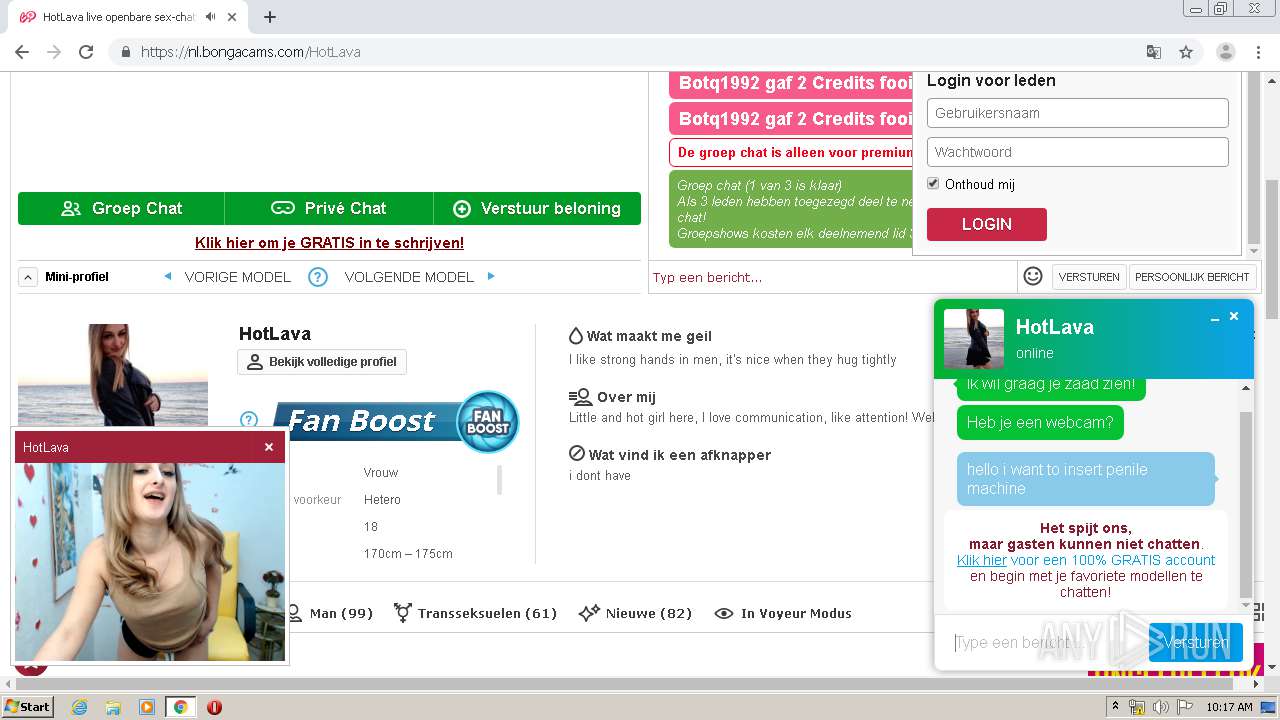
Task: Click the red LOGIN button
Action: click(987, 224)
